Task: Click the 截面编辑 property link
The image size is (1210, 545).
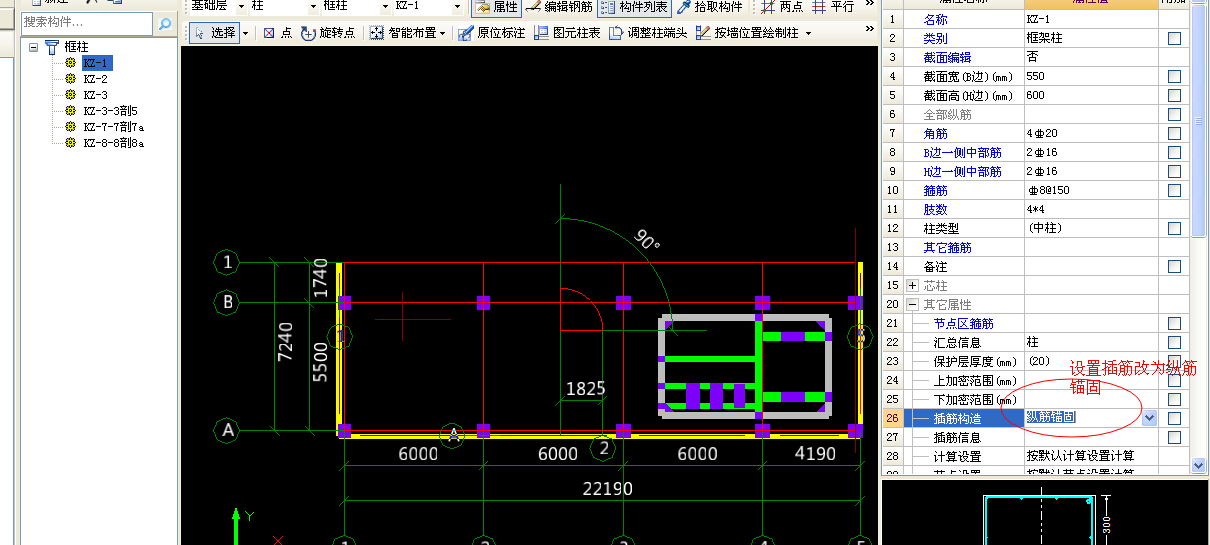Action: pyautogui.click(x=947, y=57)
